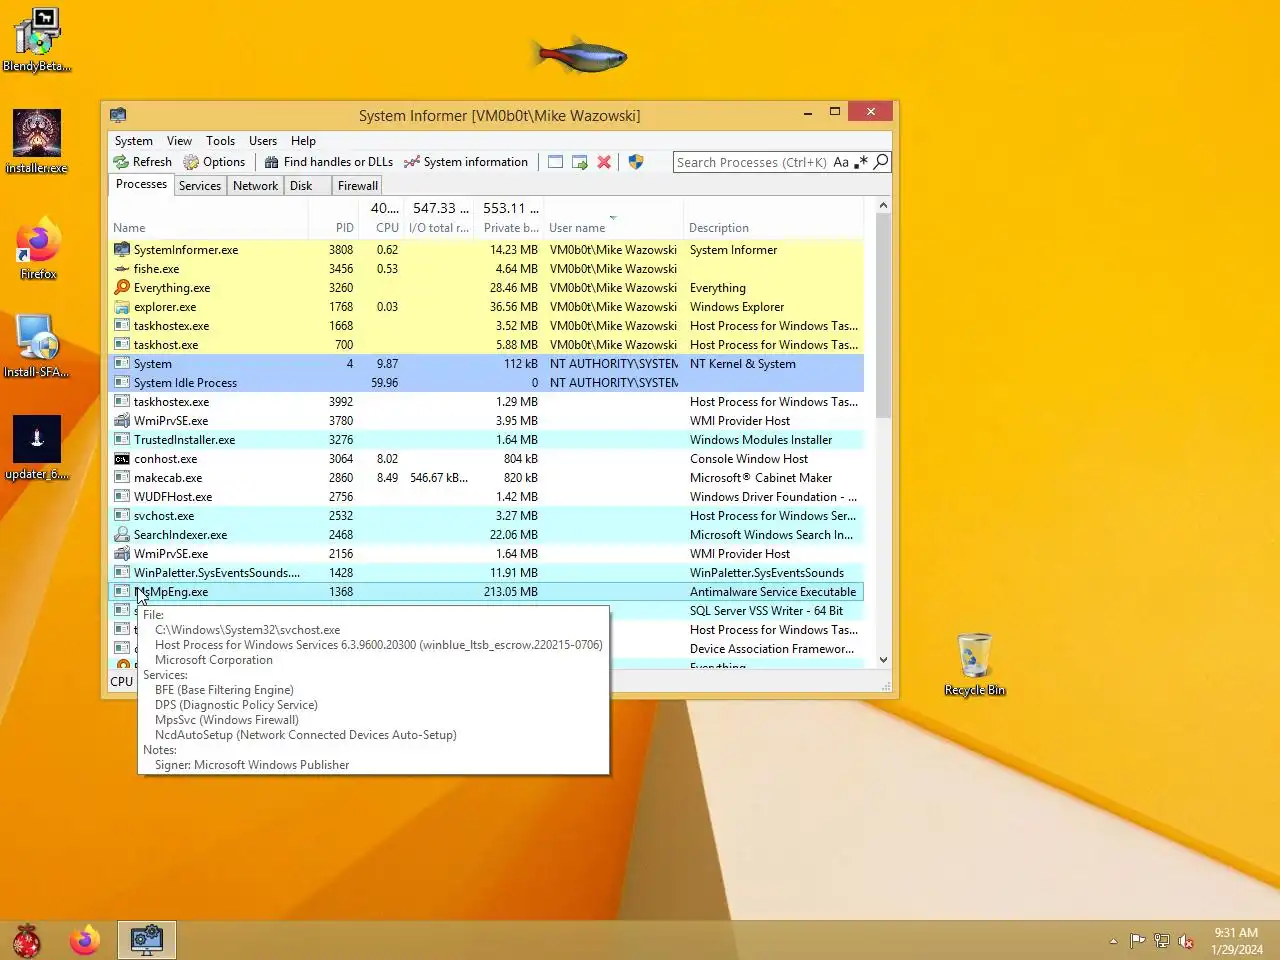Screen dimensions: 1280x960
Task: Click Find handles or DLLs binoculars icon
Action: coord(271,162)
